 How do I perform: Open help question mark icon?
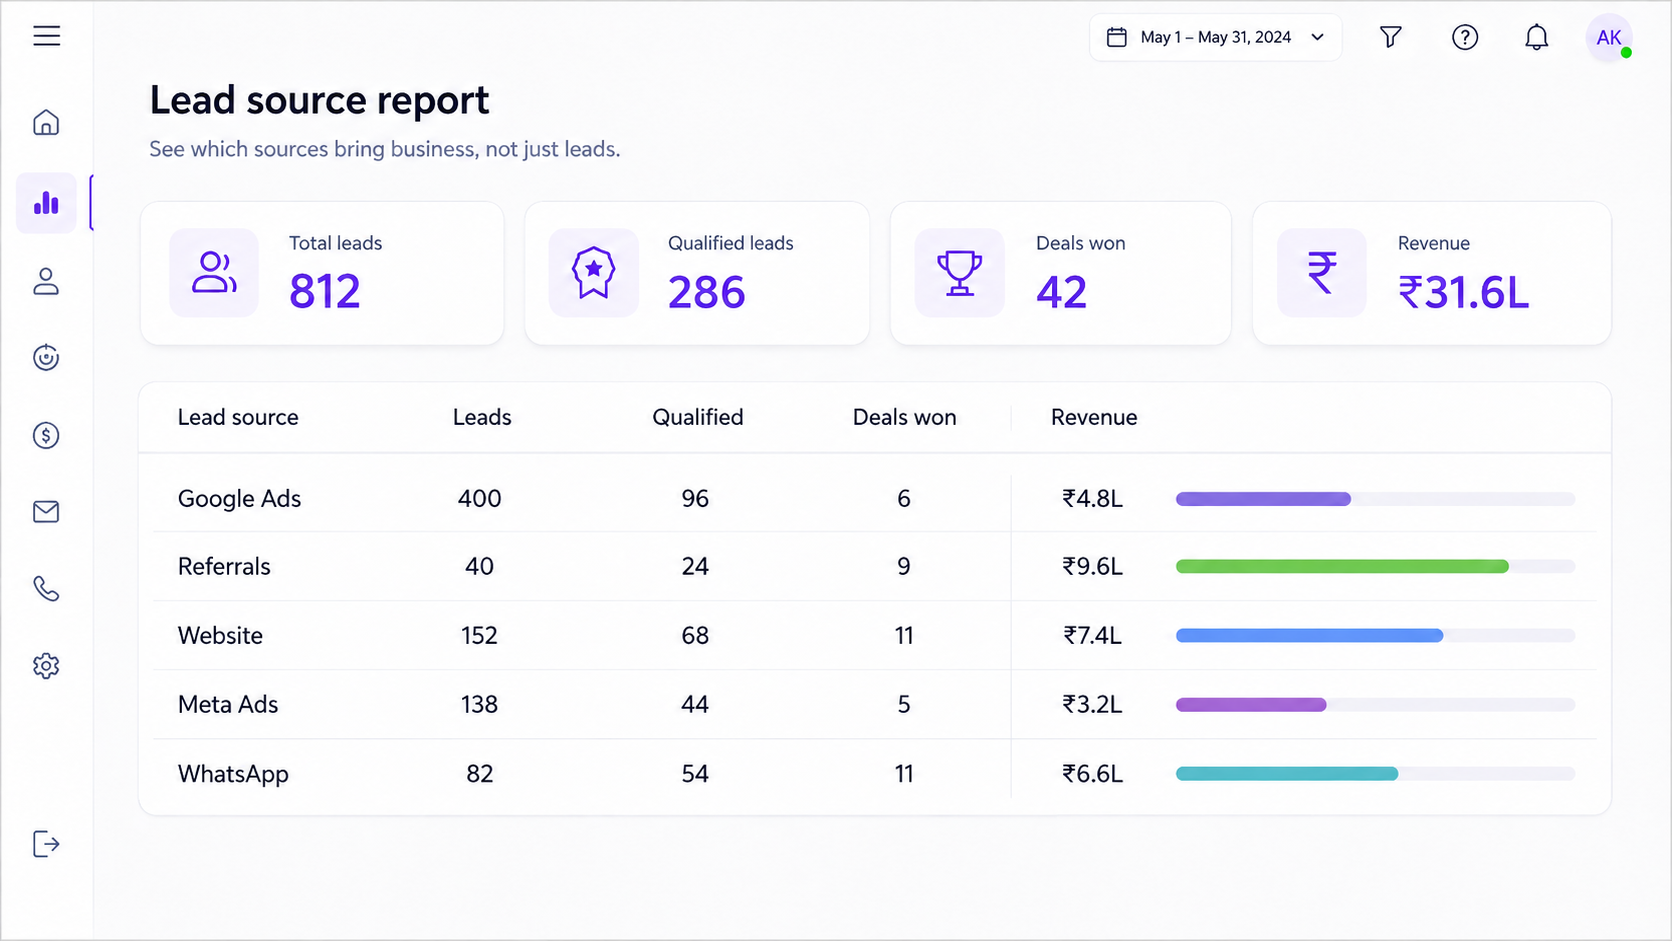tap(1465, 37)
